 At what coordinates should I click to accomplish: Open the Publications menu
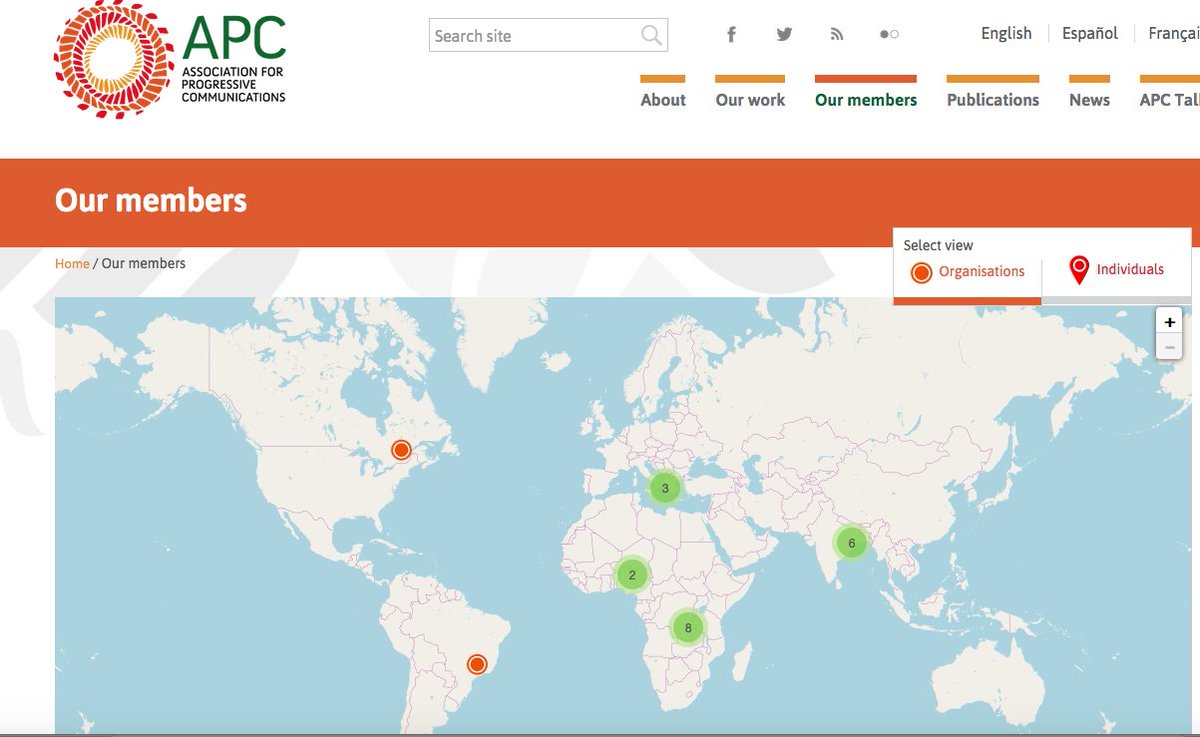pyautogui.click(x=993, y=100)
